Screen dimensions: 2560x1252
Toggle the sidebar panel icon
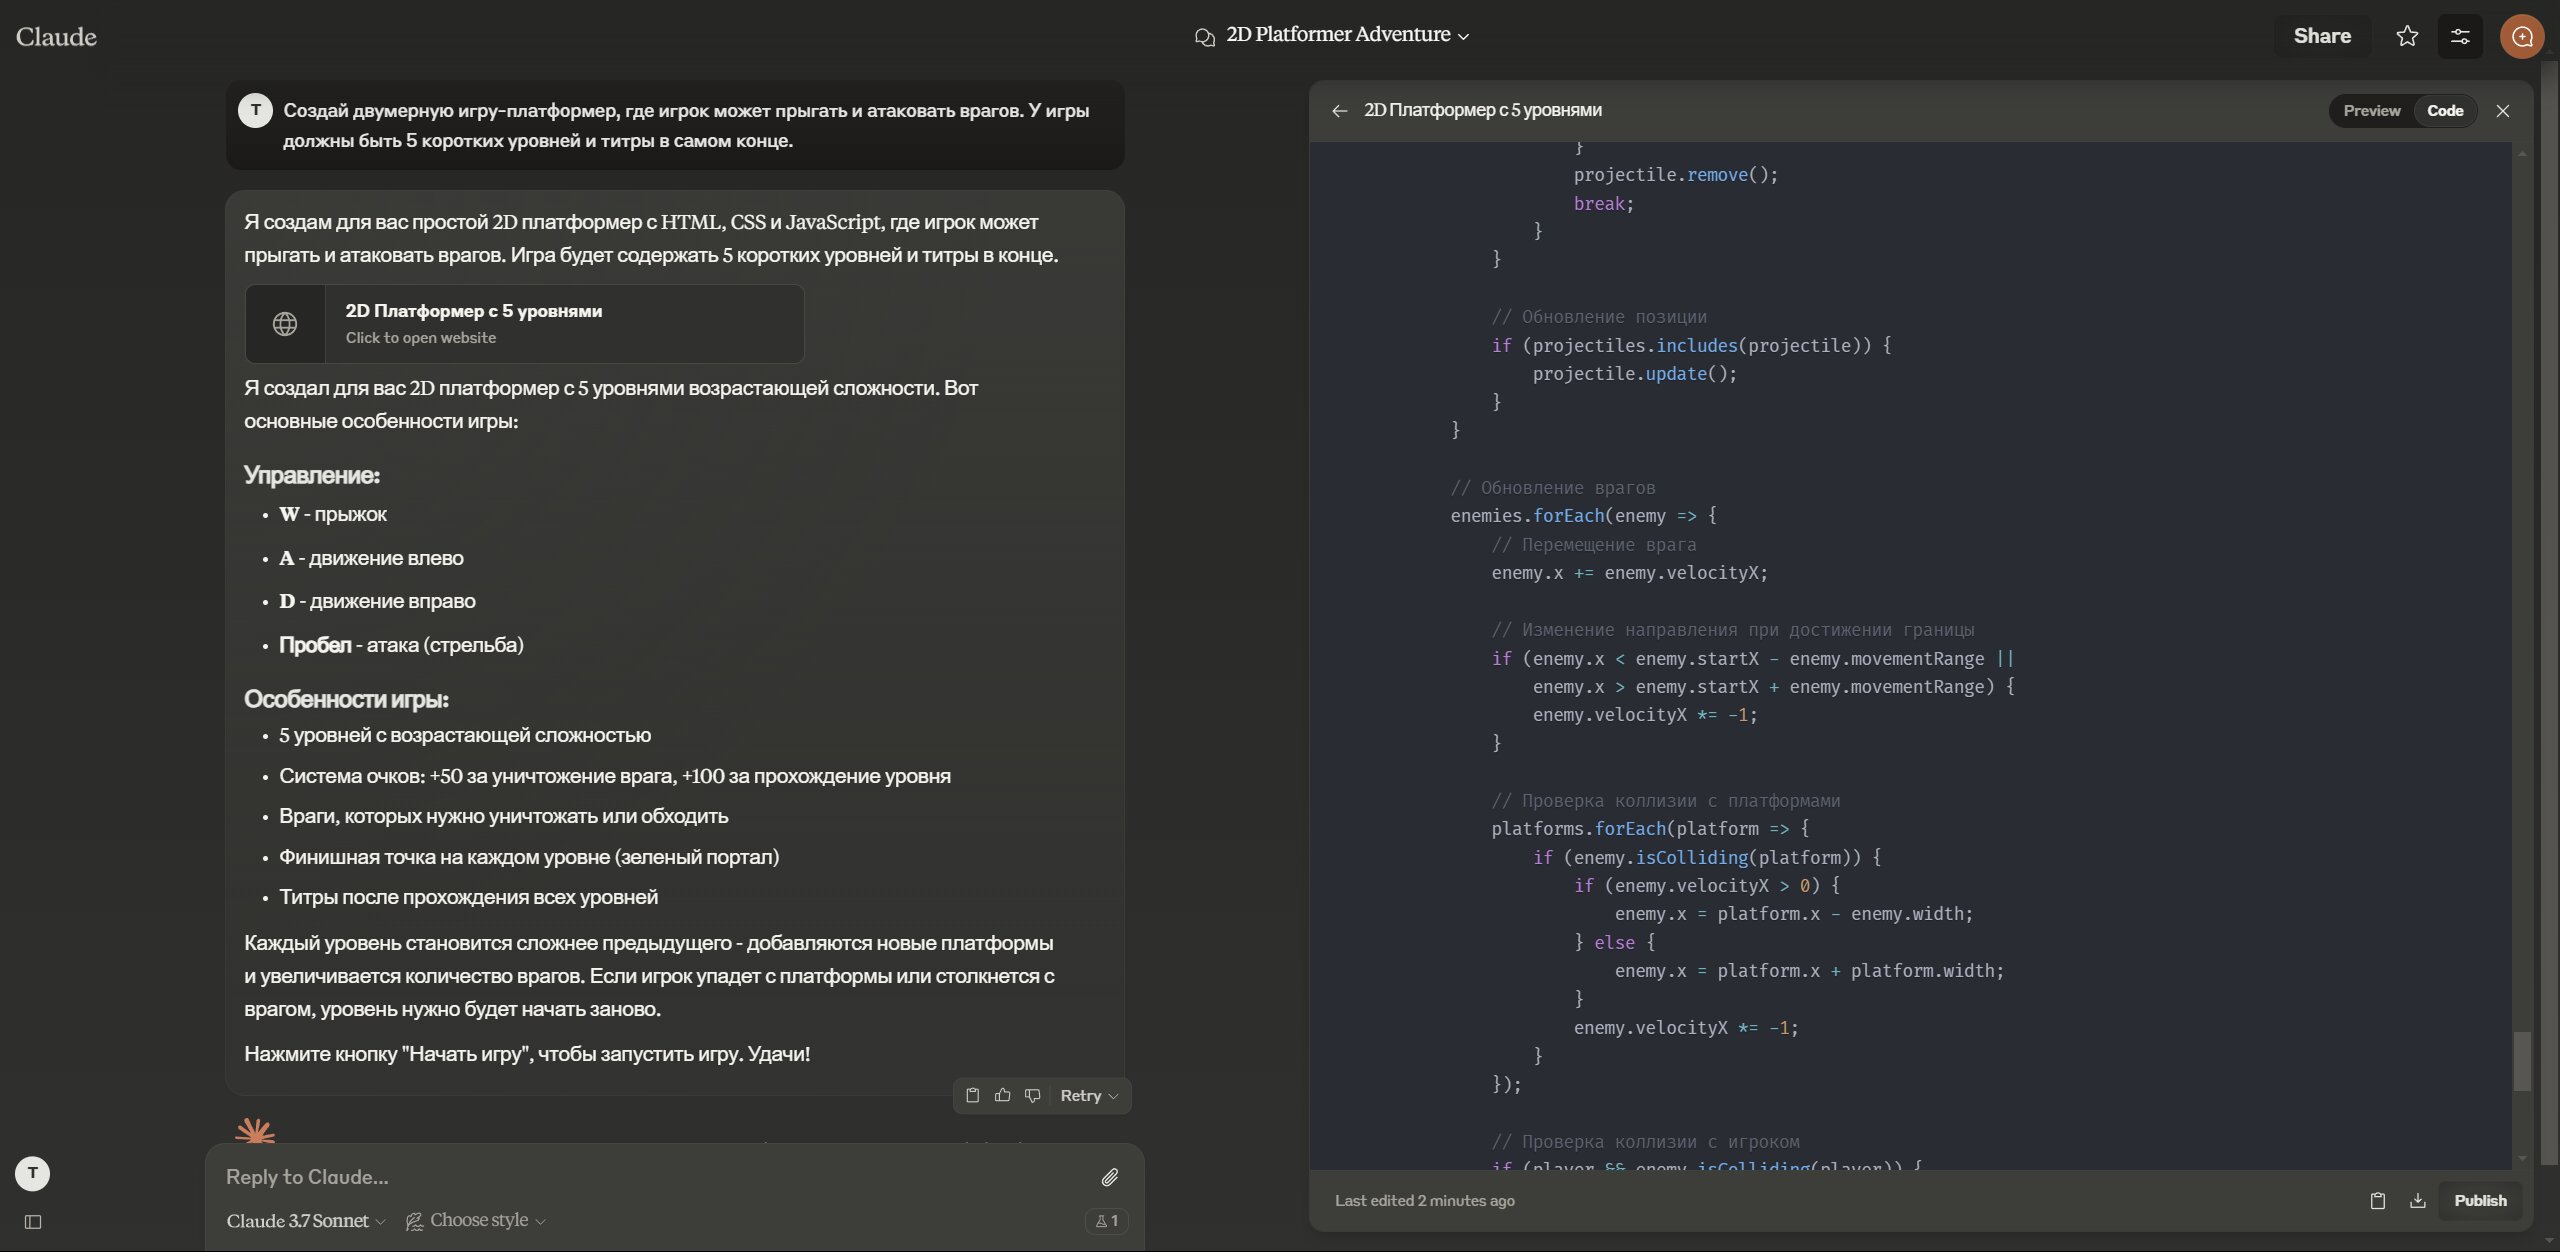tap(33, 1221)
